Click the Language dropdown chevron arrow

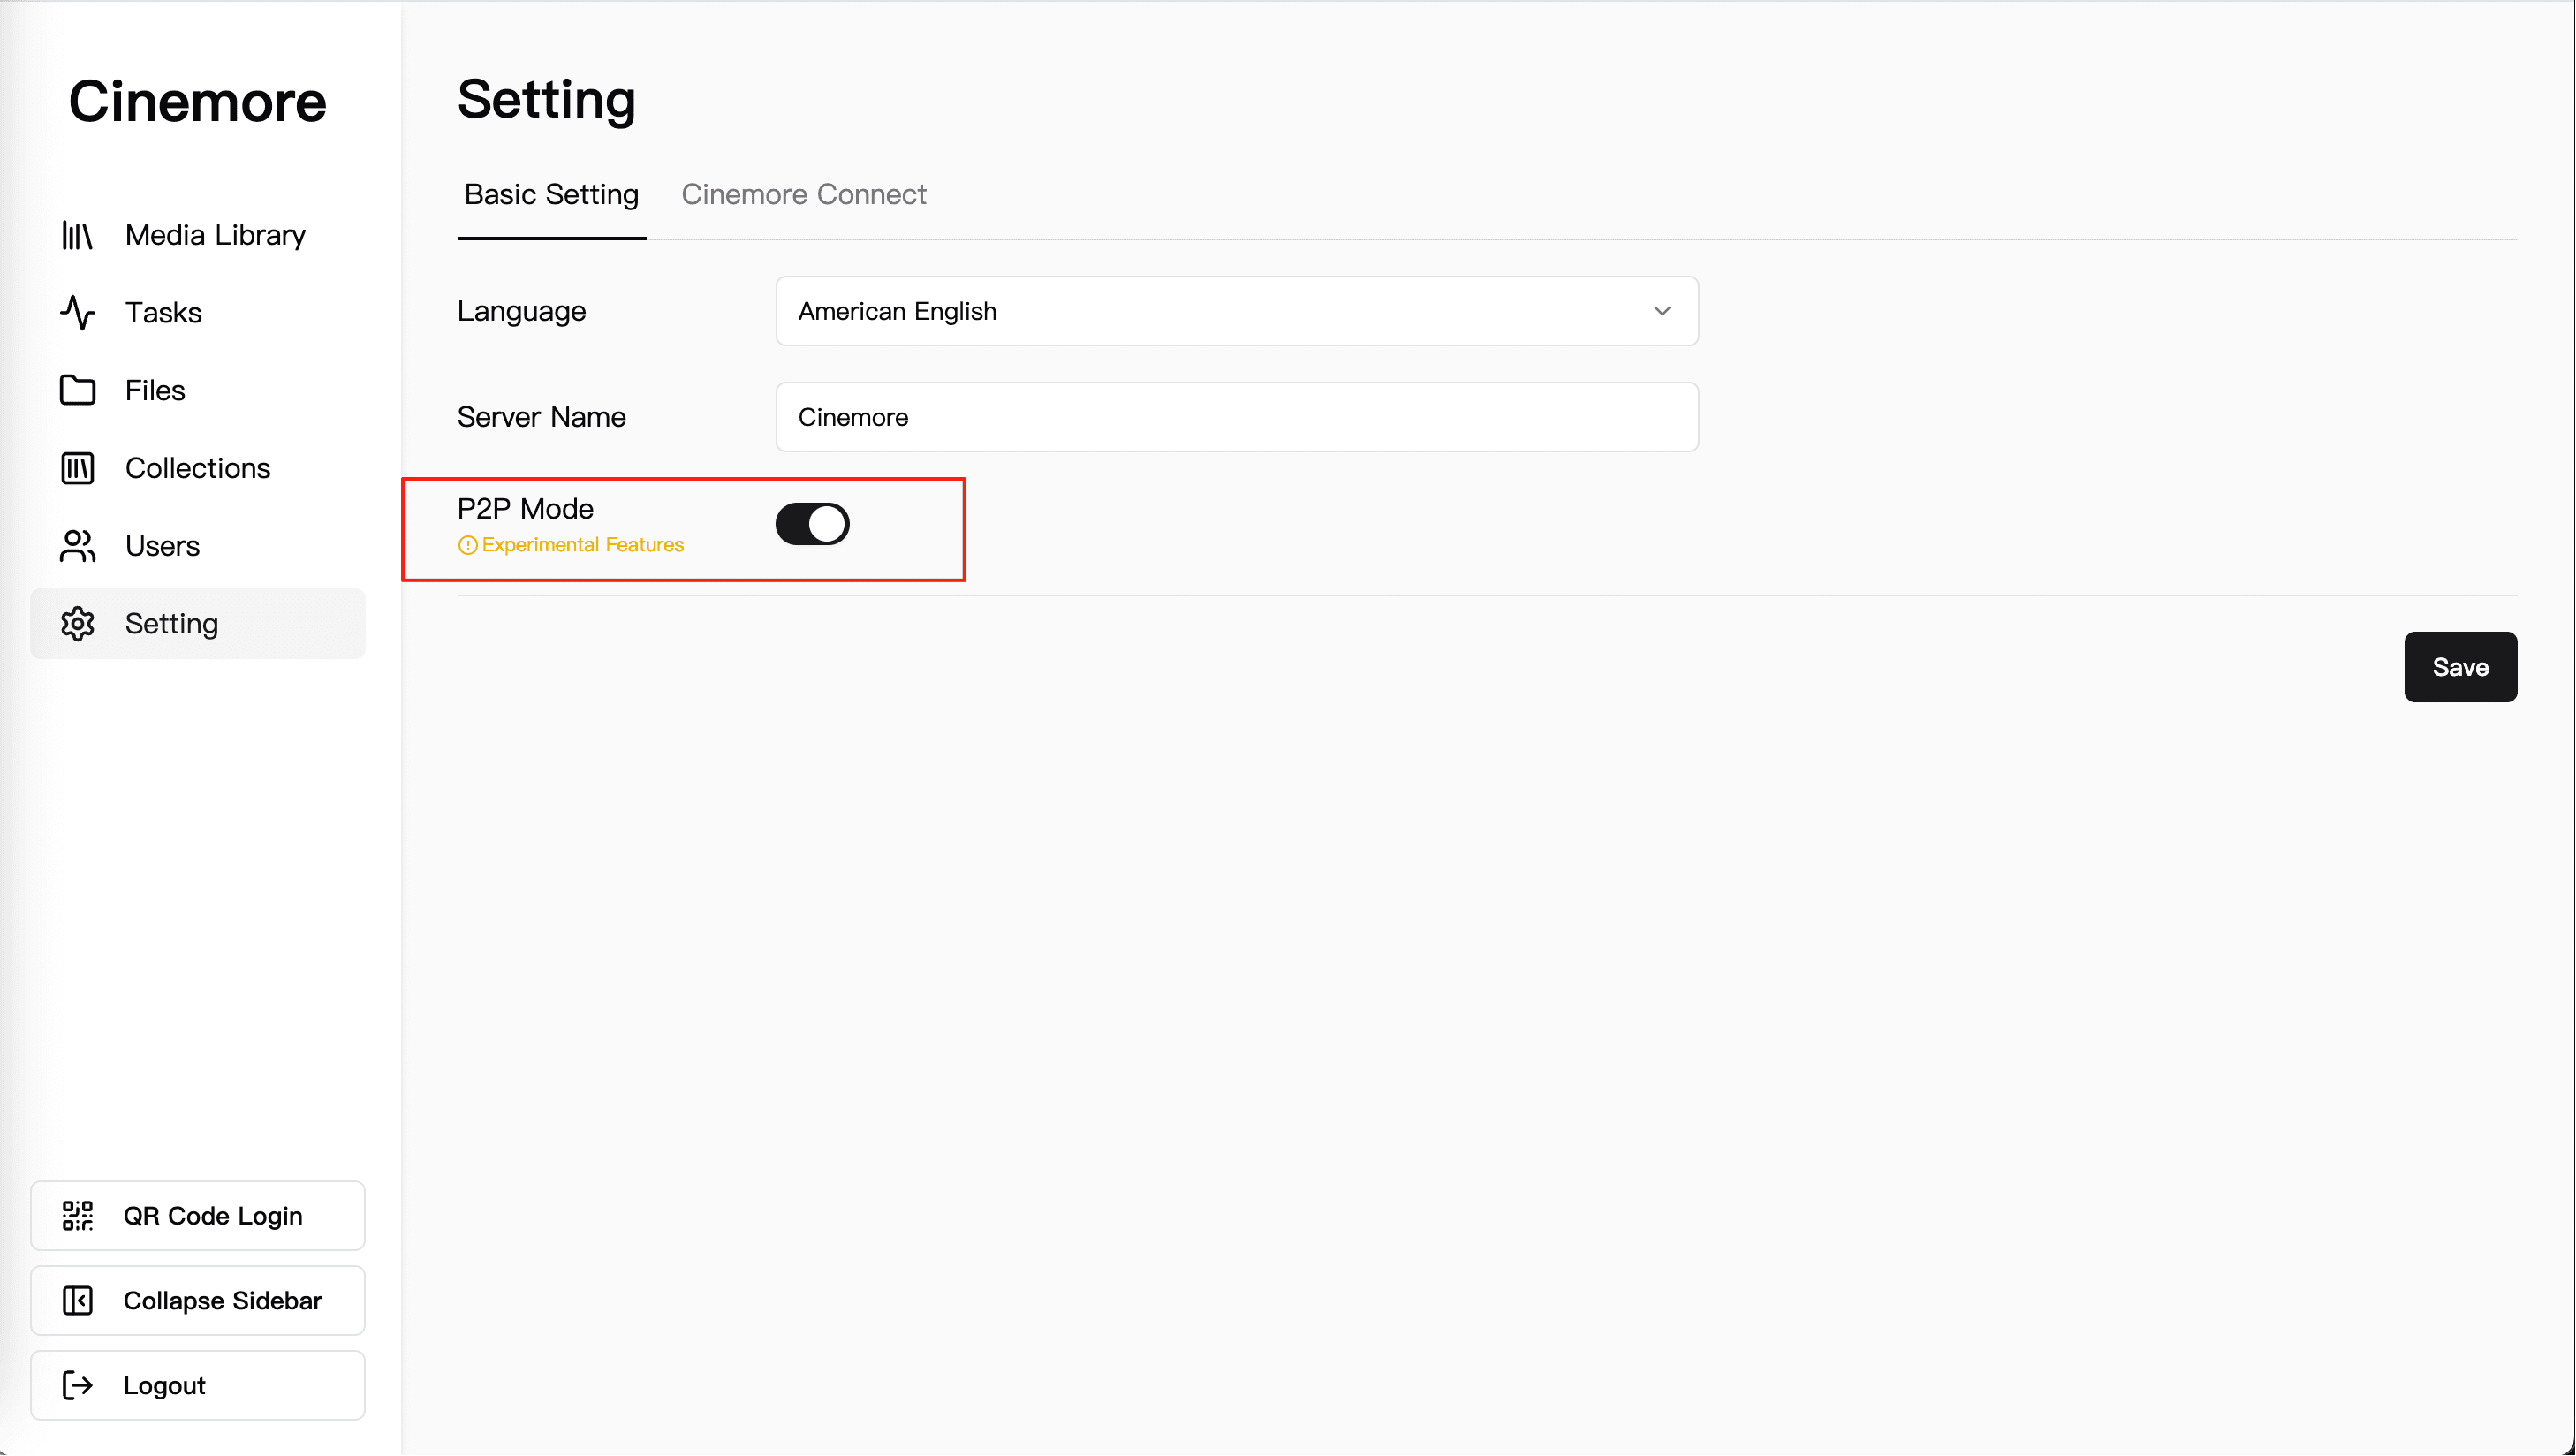click(1662, 311)
